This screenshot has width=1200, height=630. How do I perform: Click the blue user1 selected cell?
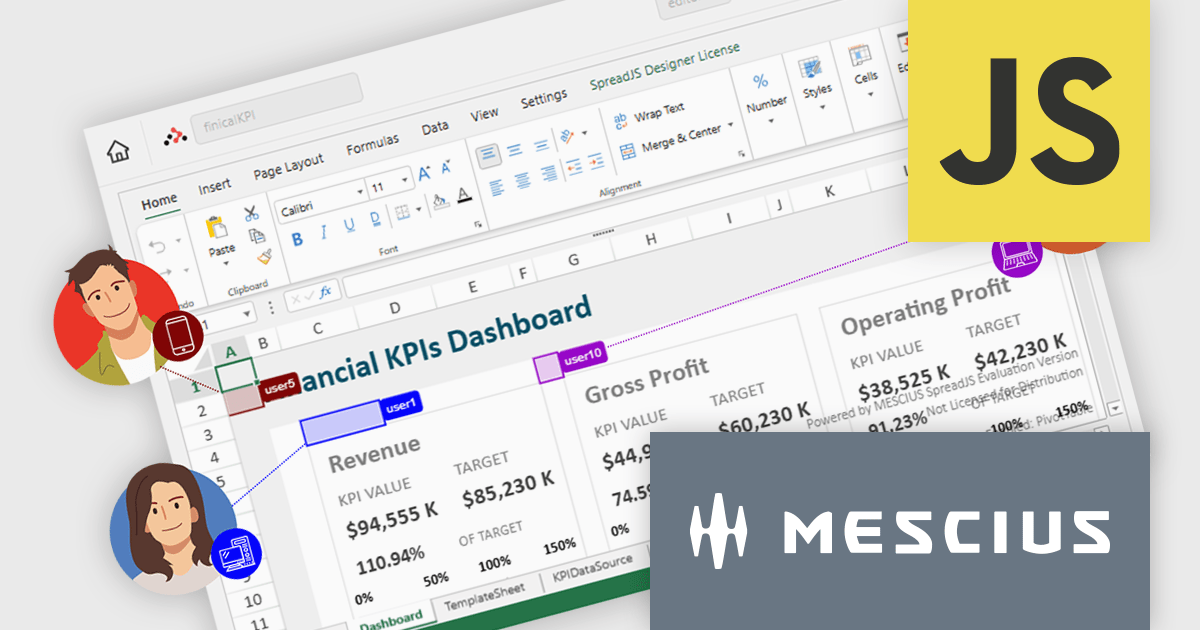point(341,422)
